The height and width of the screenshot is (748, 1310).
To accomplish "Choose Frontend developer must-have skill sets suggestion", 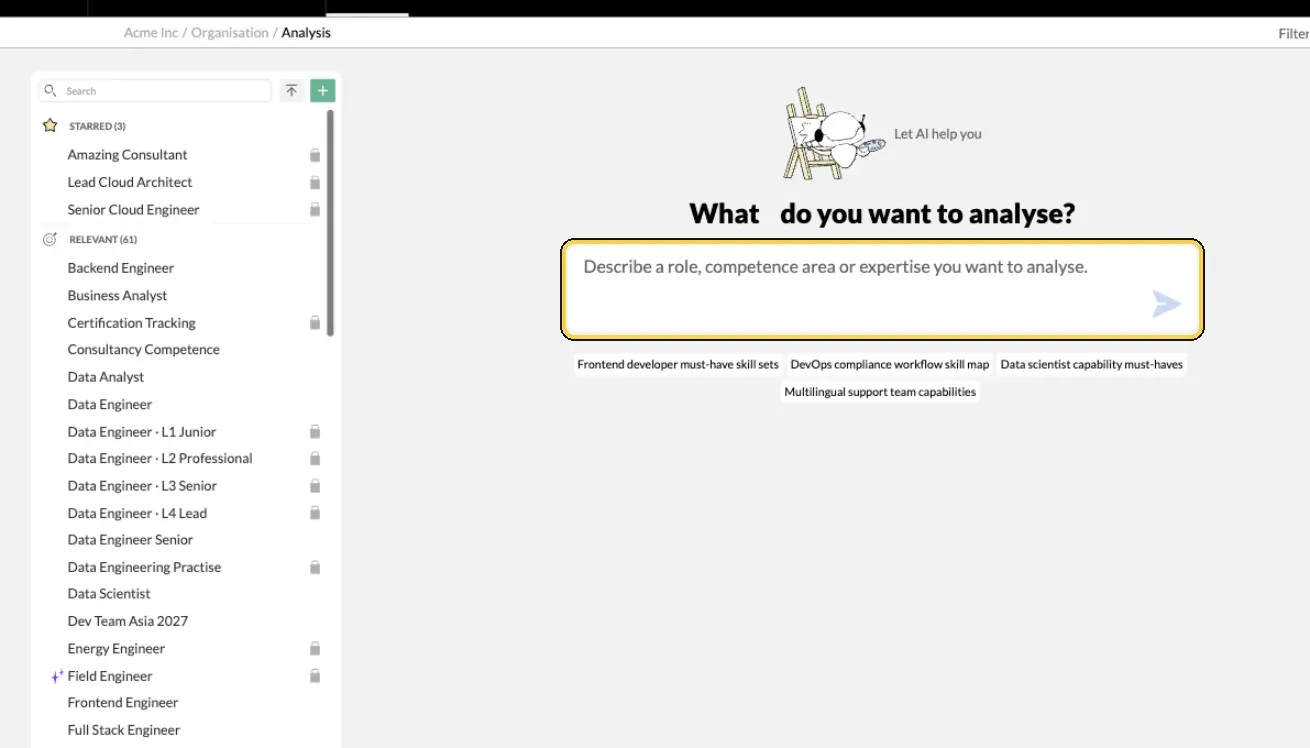I will tap(678, 365).
